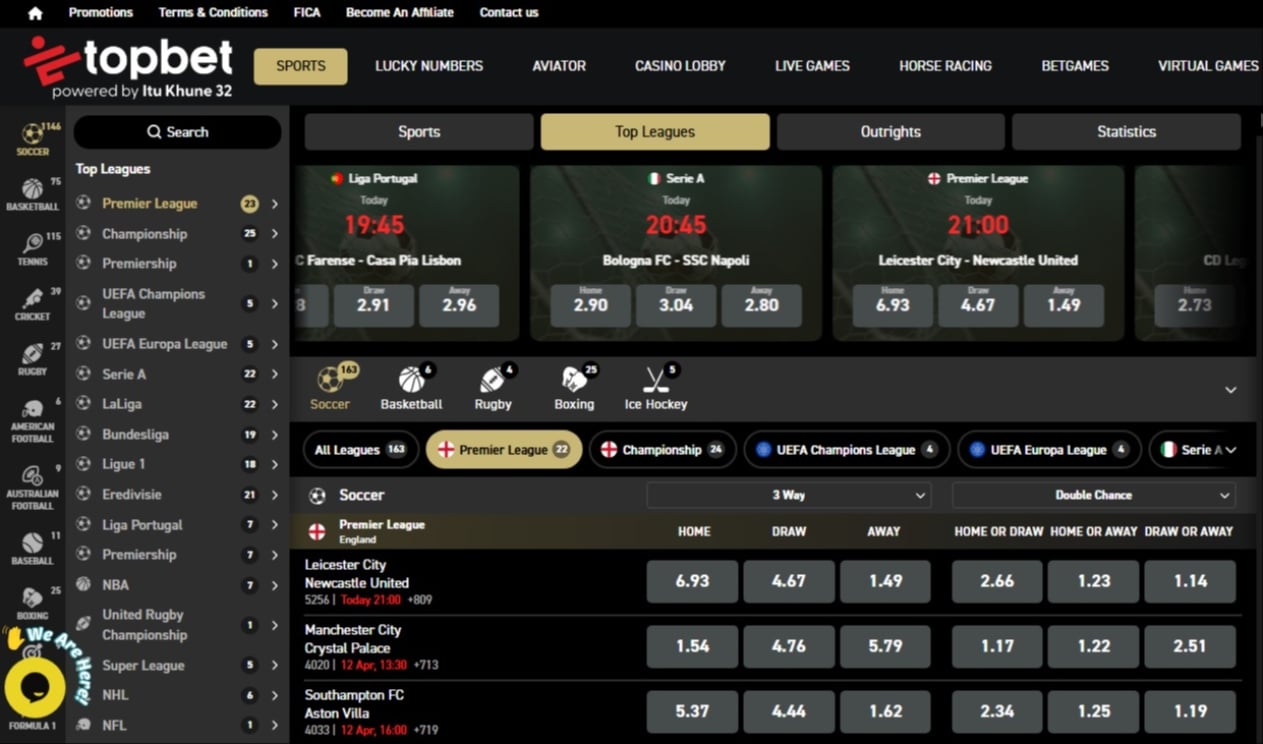Open the CASINO LOBBY menu
This screenshot has height=744, width=1263.
680,66
